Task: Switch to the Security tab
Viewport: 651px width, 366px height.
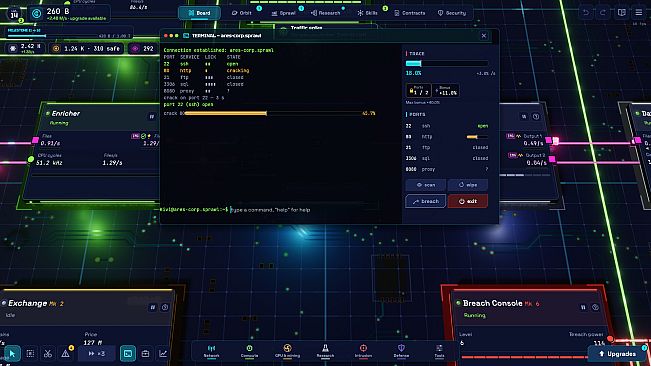Action: 452,13
